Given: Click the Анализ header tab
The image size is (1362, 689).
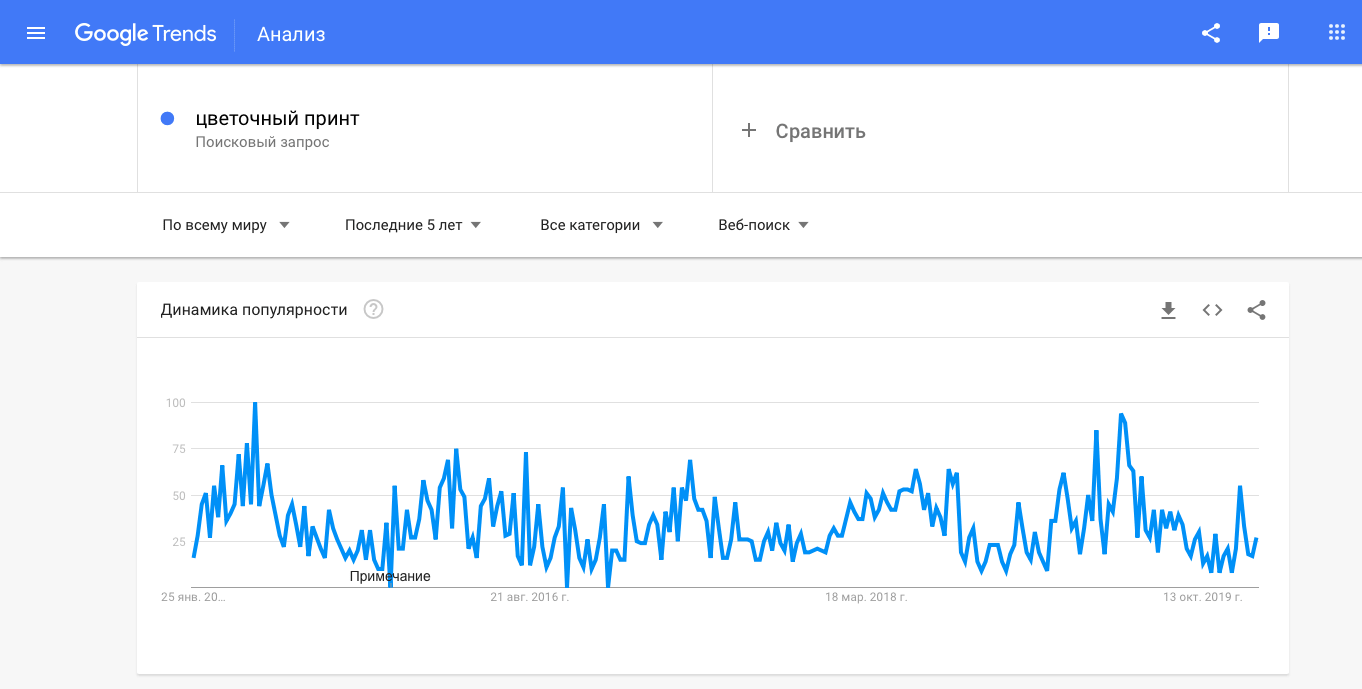Looking at the screenshot, I should point(291,34).
